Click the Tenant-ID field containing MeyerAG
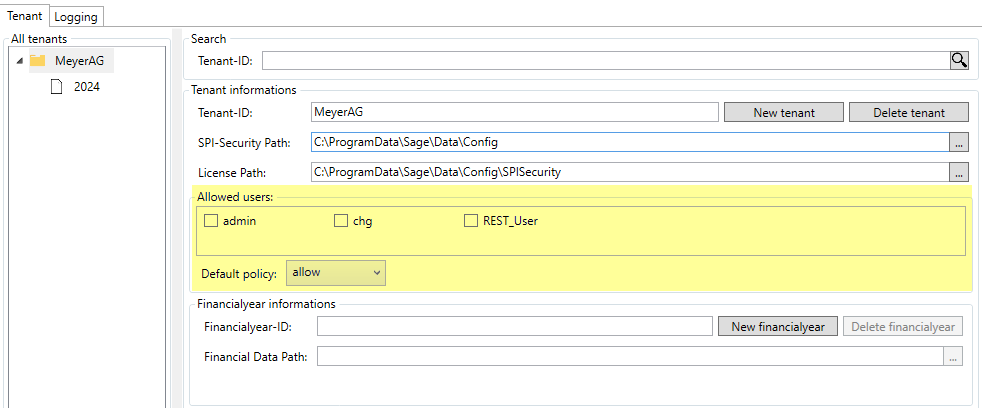The height and width of the screenshot is (408, 982). (x=514, y=113)
